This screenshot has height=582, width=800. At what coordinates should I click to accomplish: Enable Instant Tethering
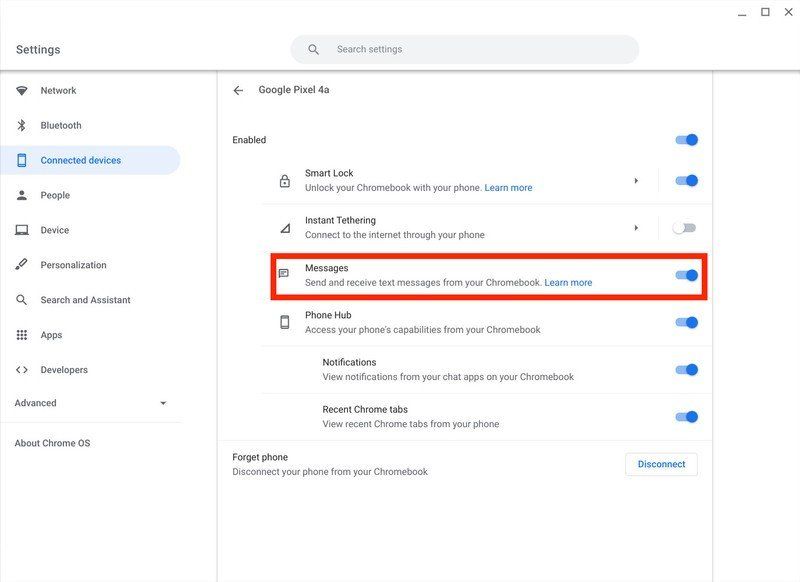pyautogui.click(x=686, y=227)
